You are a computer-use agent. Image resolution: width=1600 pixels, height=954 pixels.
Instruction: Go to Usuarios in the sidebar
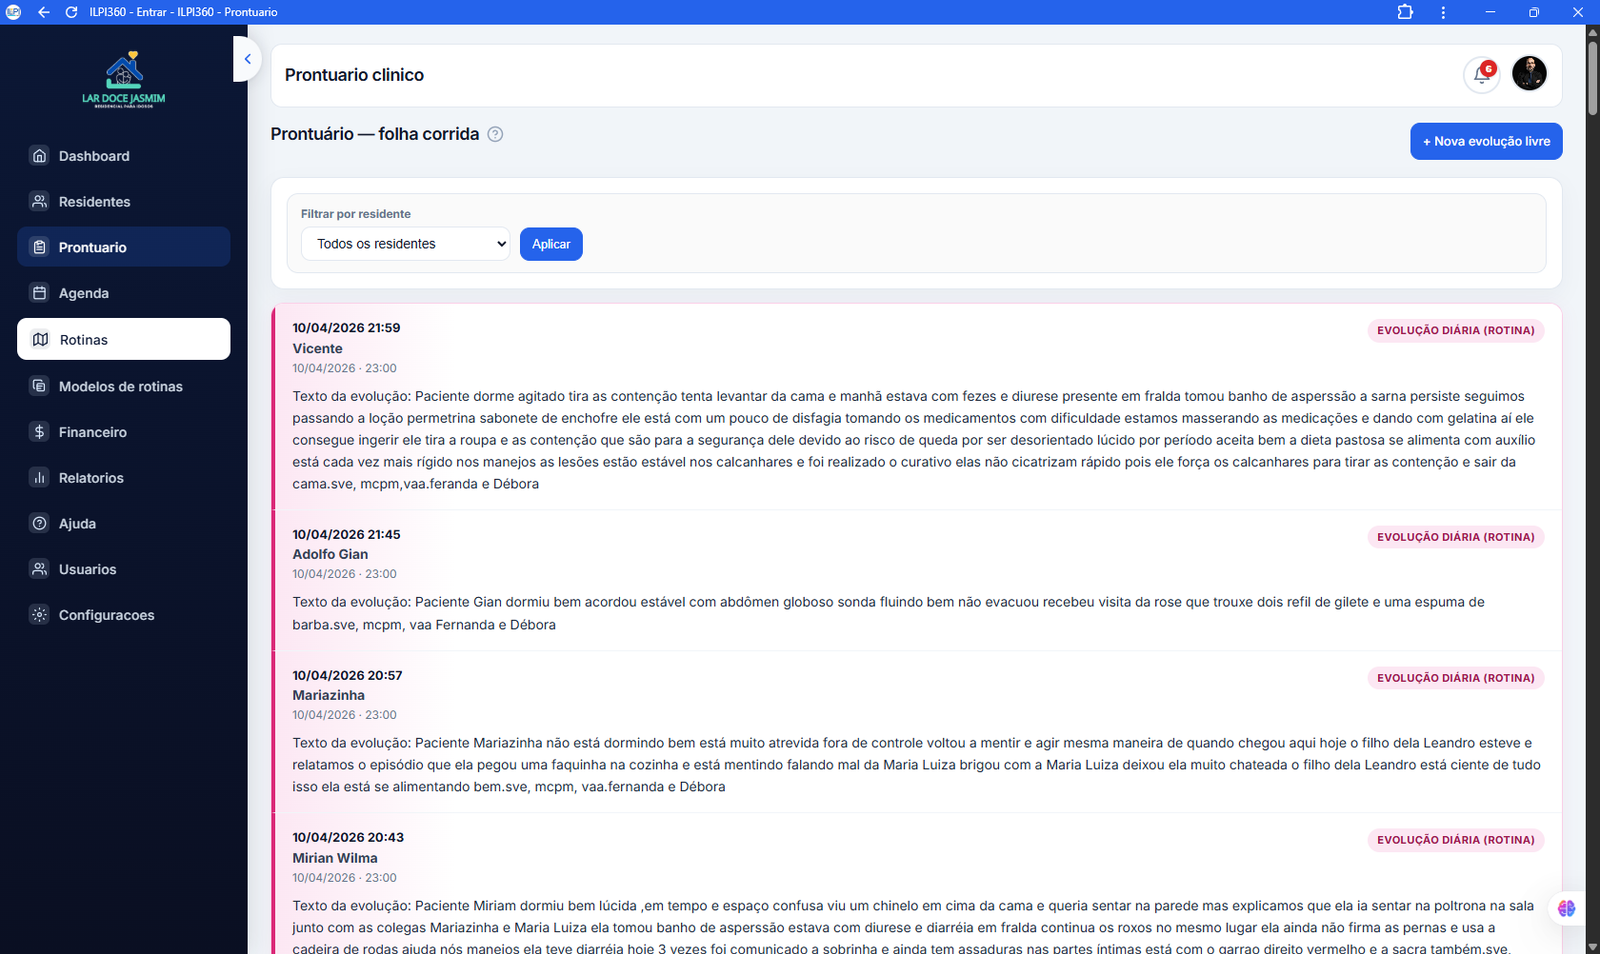point(124,569)
